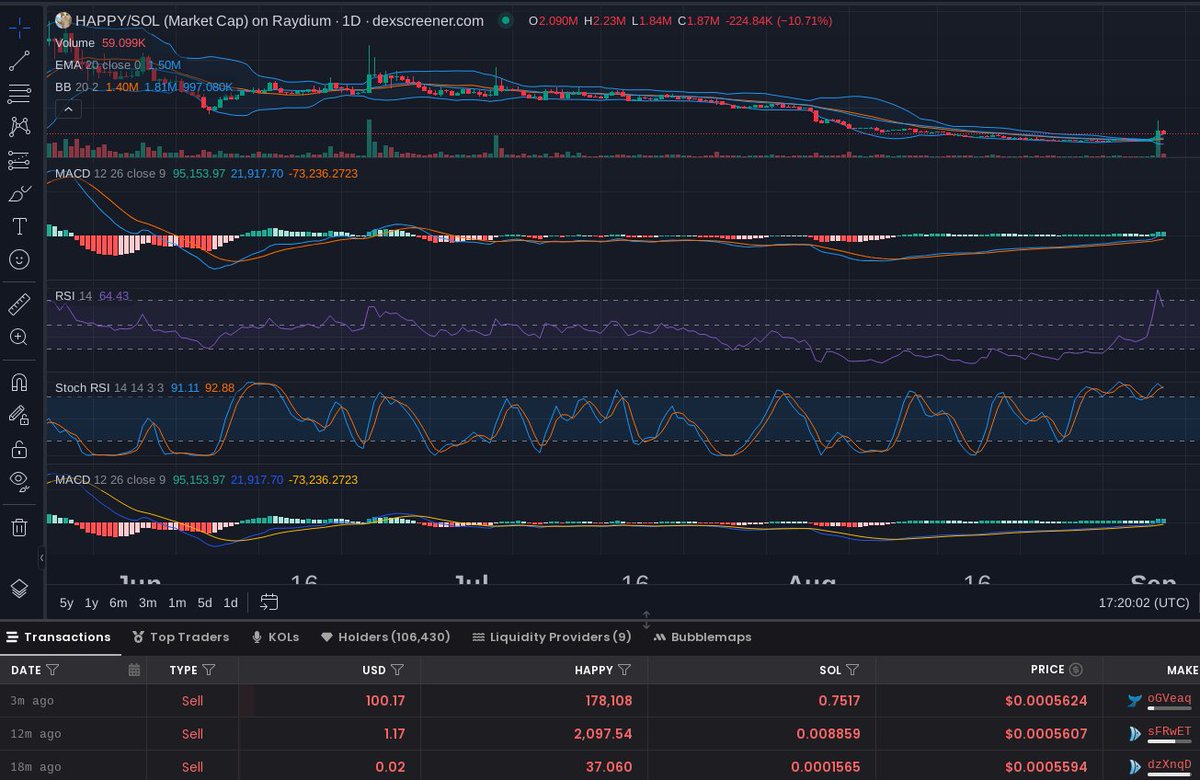
Task: Select the trend line drawing tool
Action: (19, 60)
